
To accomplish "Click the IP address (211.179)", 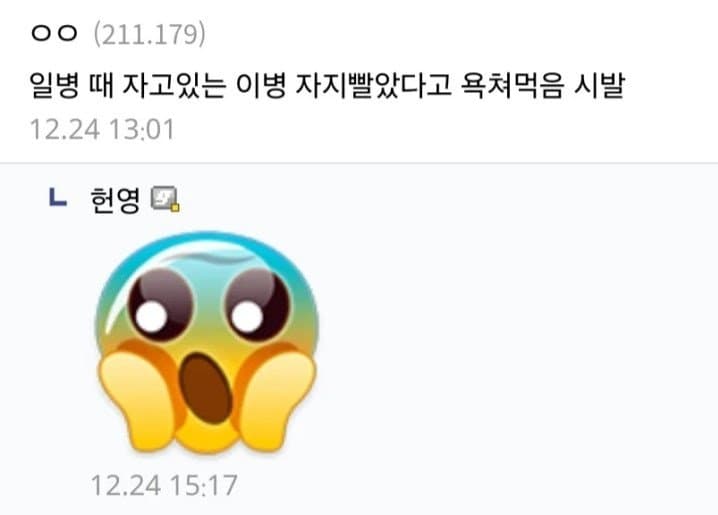I will coord(150,35).
